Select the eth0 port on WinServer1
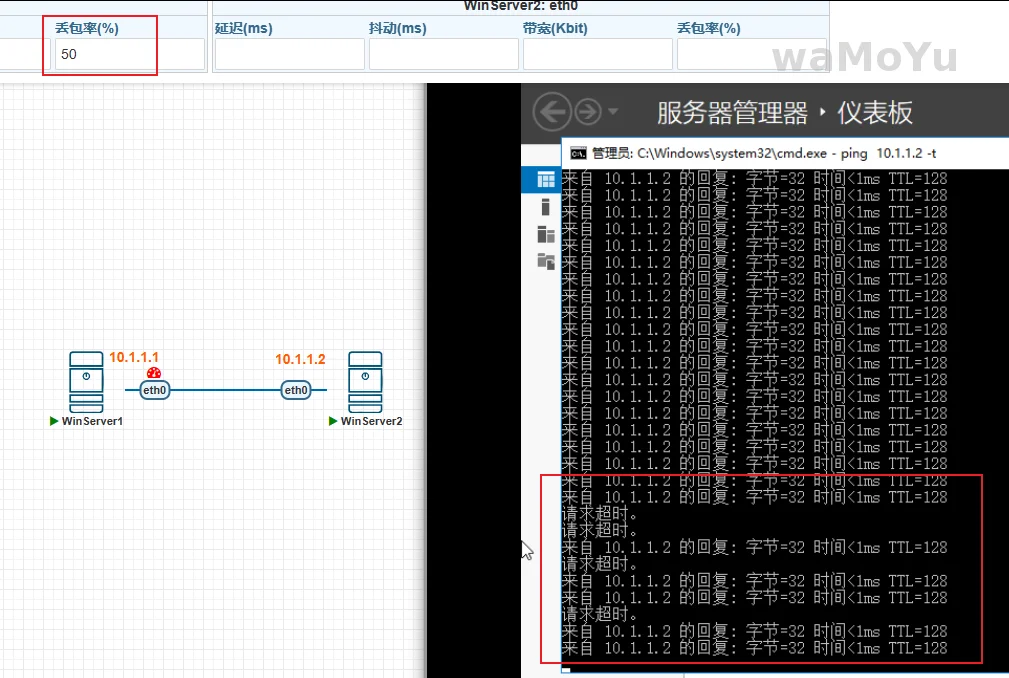 pyautogui.click(x=154, y=390)
